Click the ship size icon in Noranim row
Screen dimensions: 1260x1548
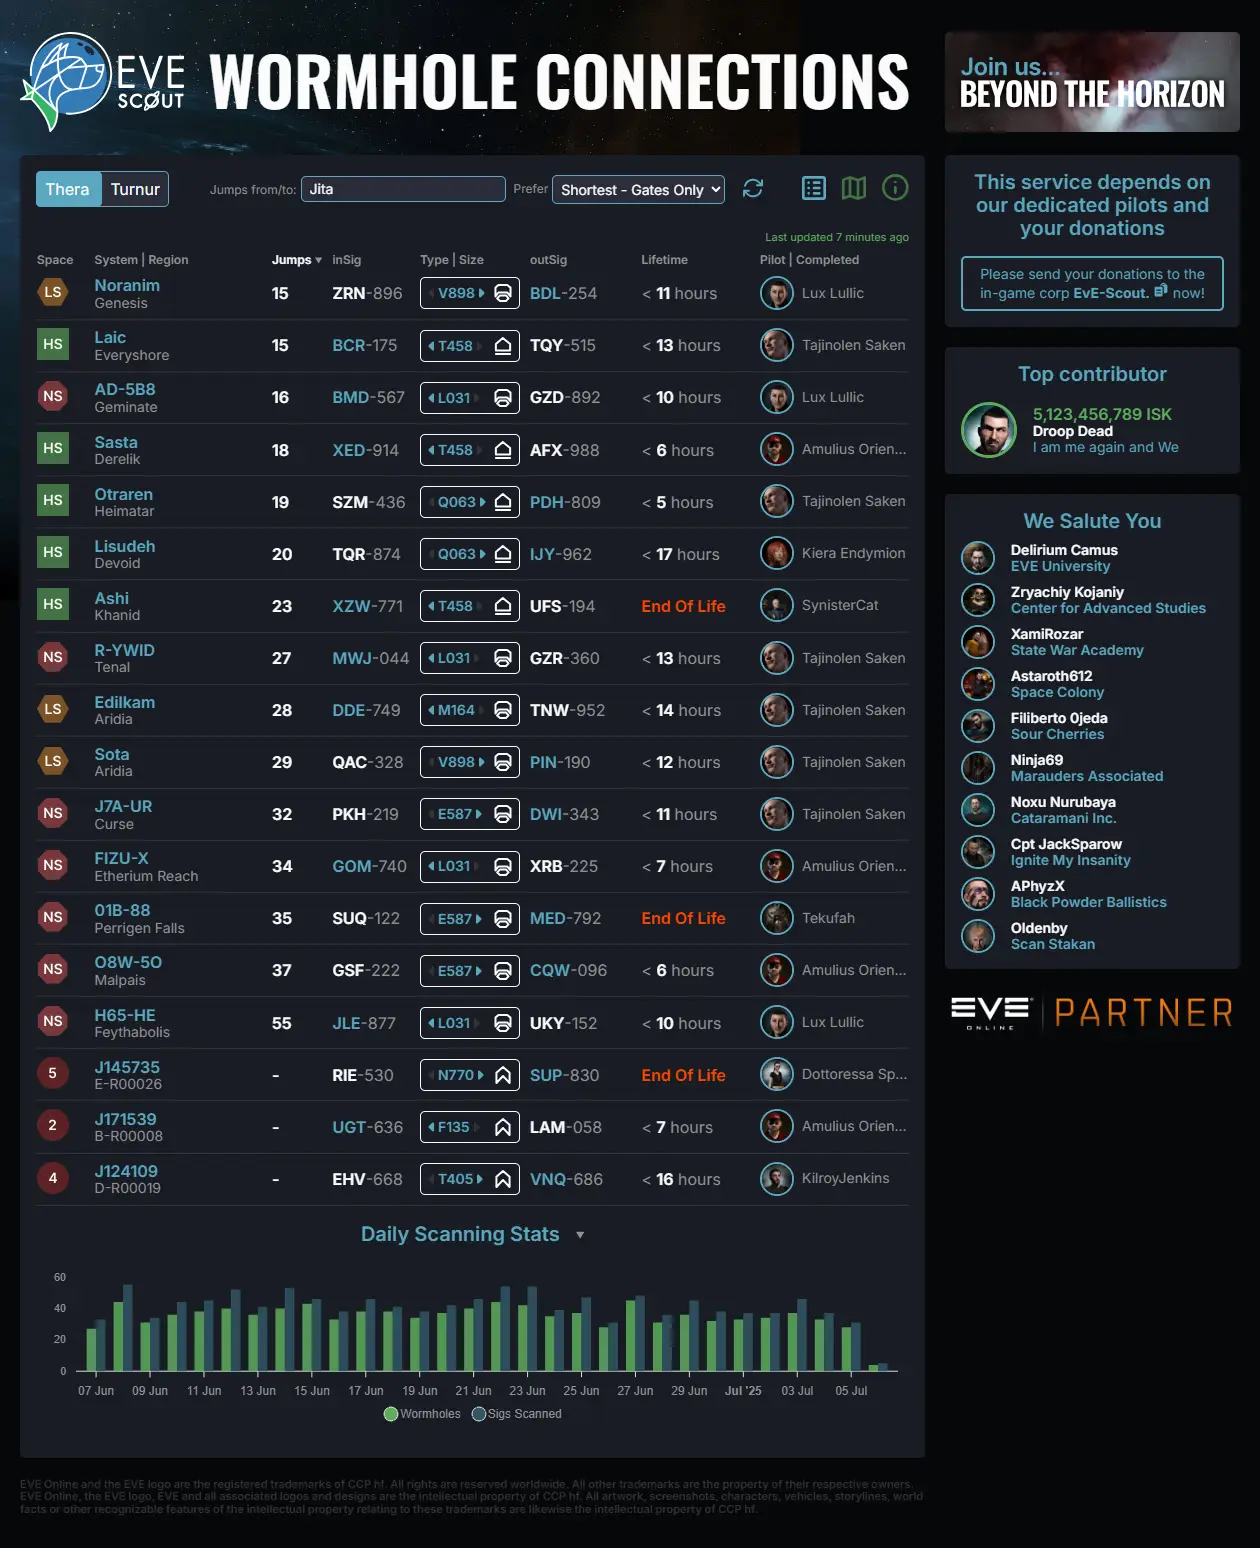coord(503,293)
